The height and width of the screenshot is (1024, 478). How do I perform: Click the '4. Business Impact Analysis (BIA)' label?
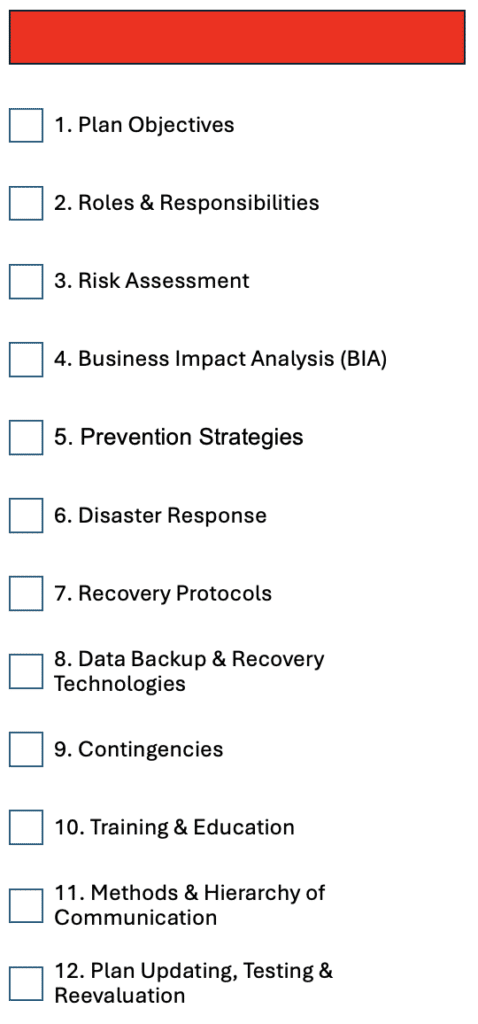(221, 359)
